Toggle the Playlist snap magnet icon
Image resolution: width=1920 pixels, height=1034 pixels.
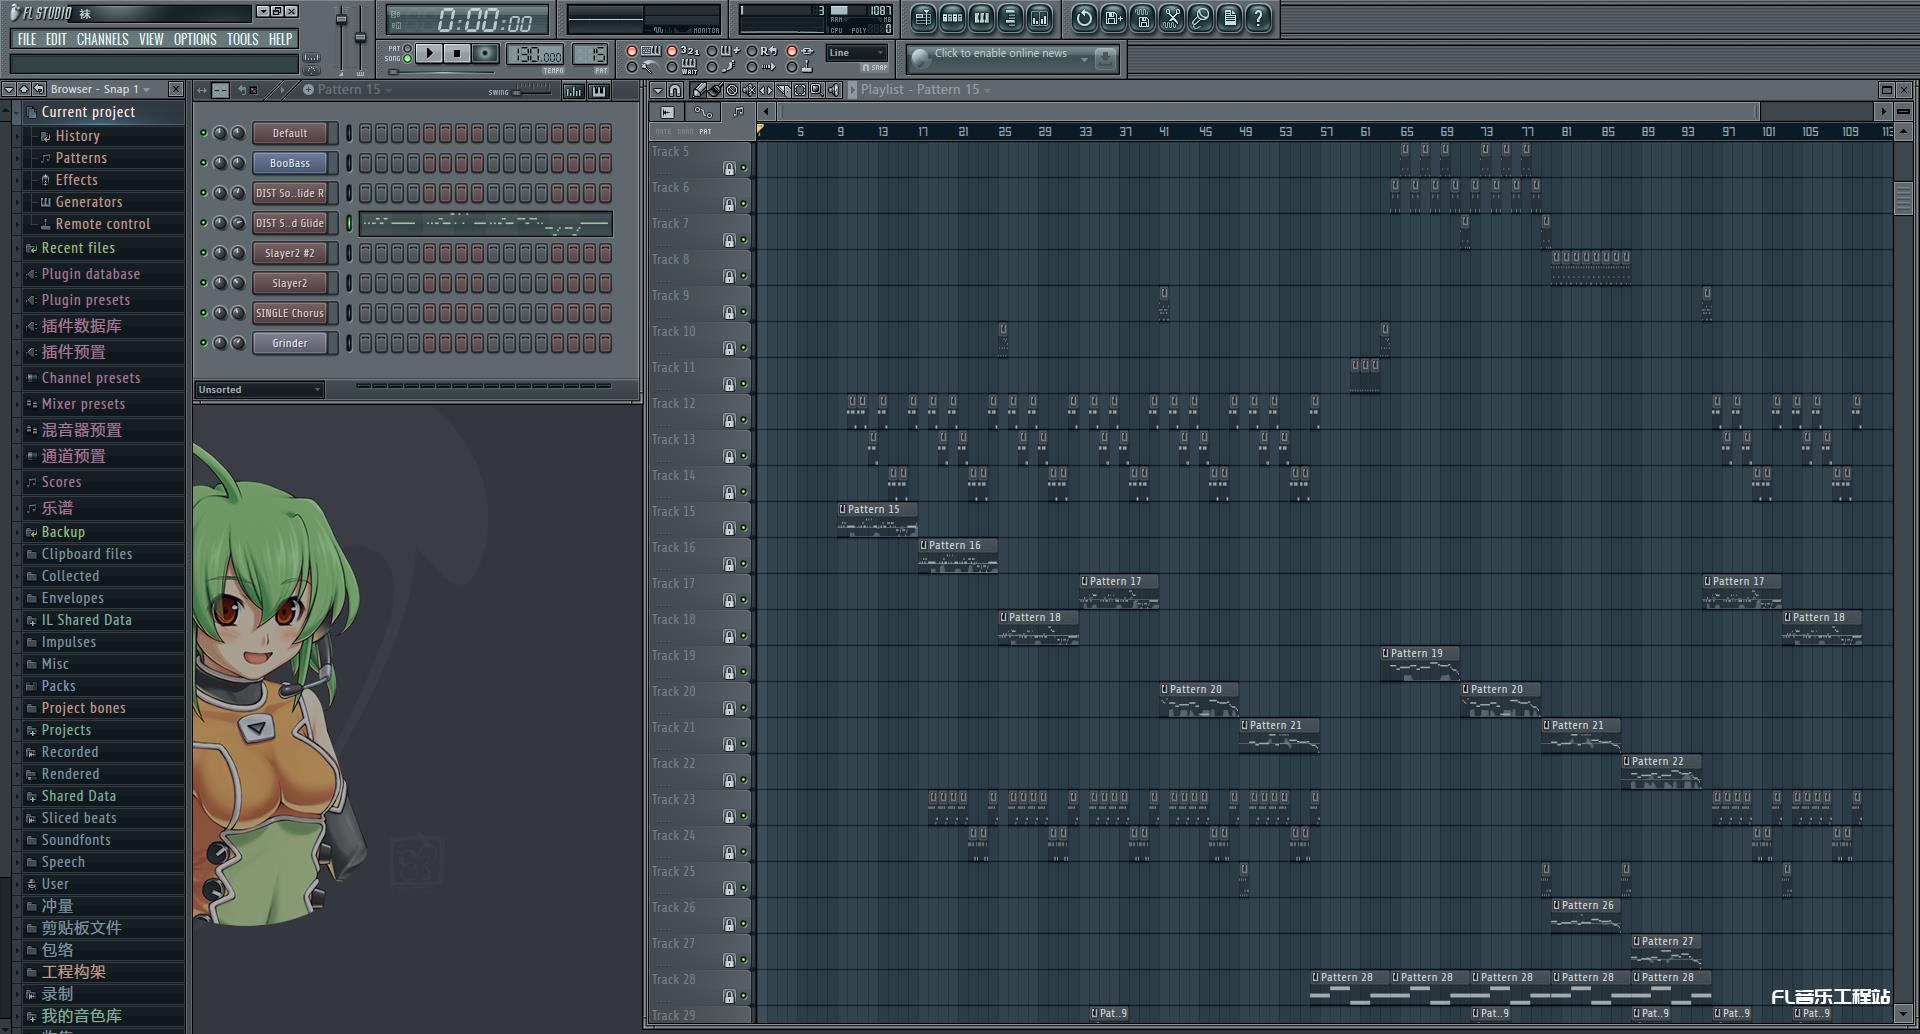pos(675,90)
